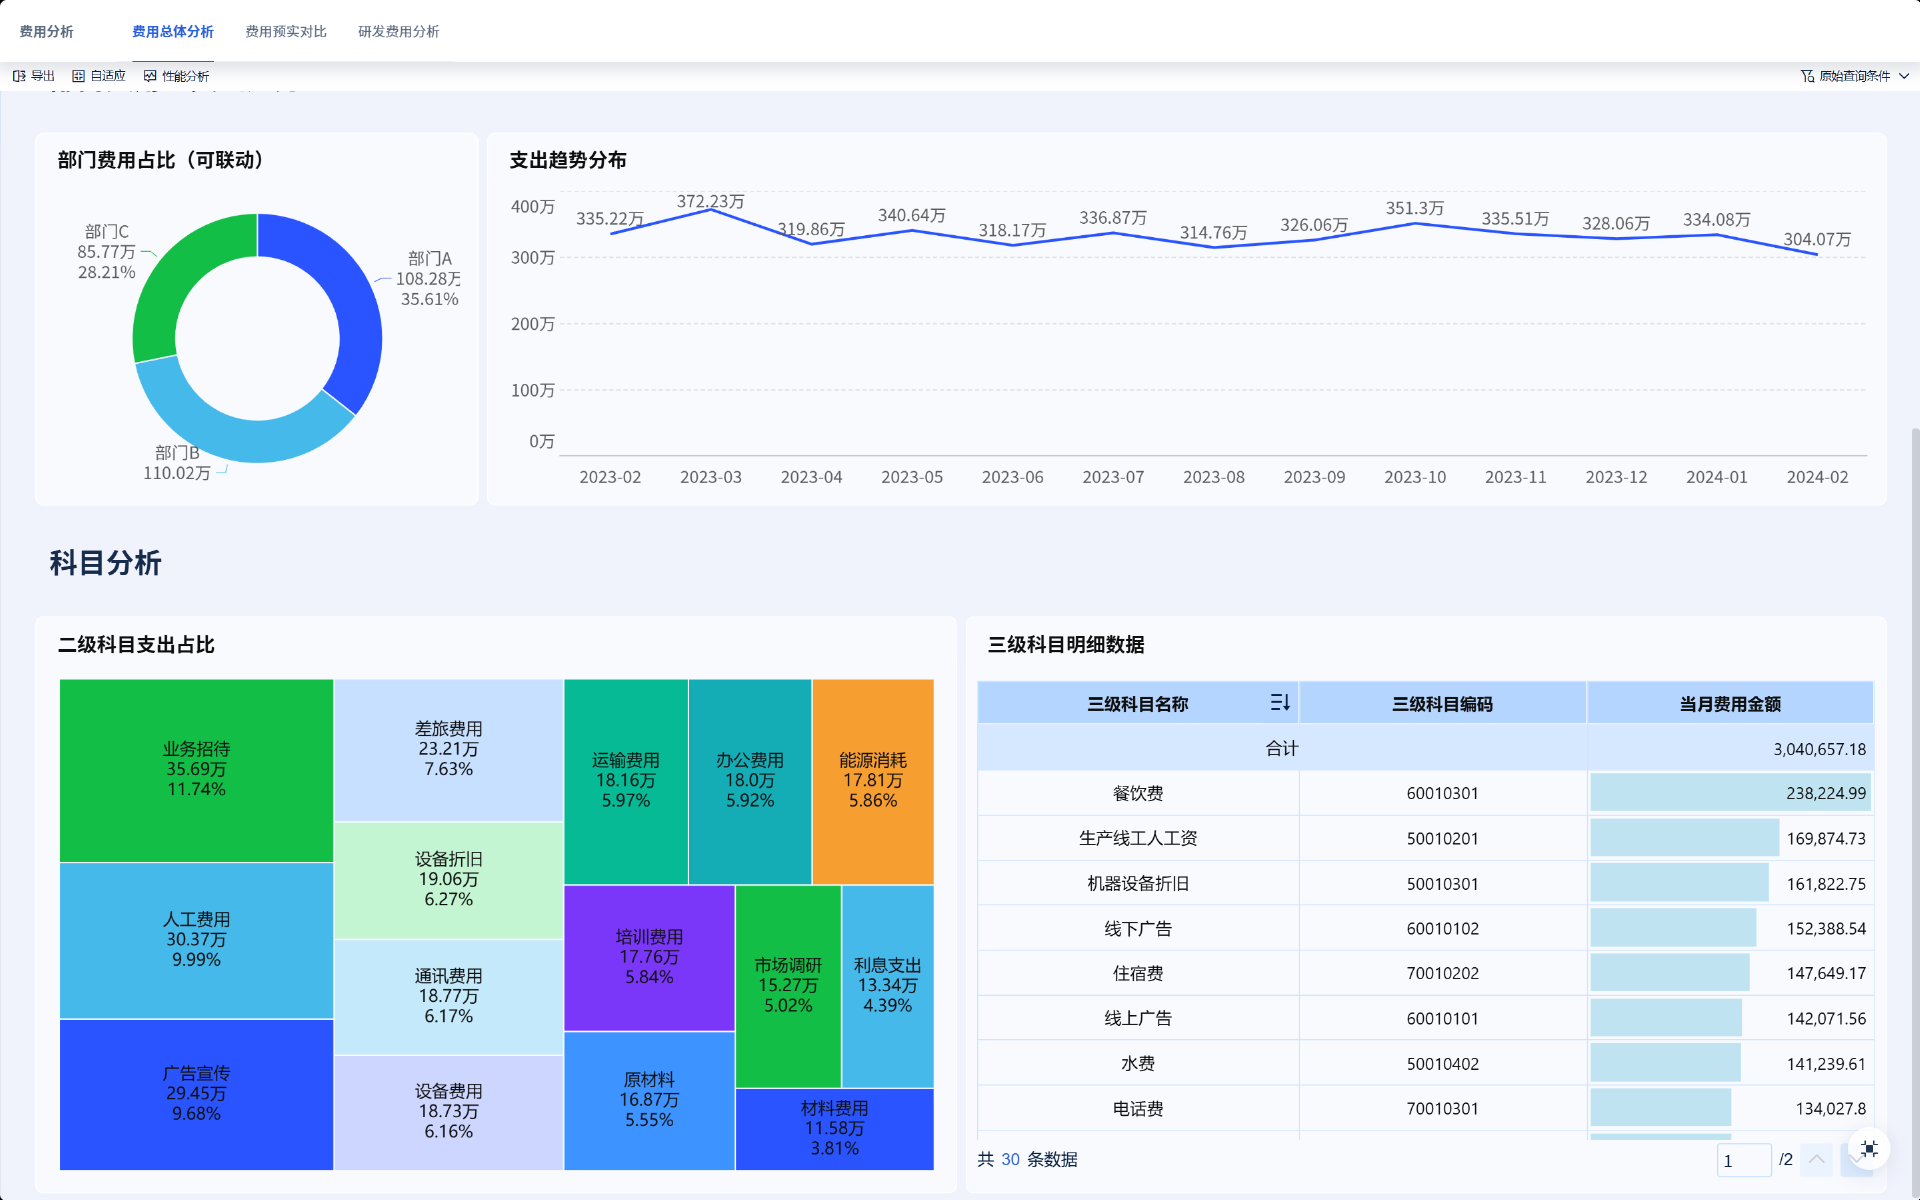Click the 原始查询条件 filter icon
The height and width of the screenshot is (1200, 1920).
1807,76
